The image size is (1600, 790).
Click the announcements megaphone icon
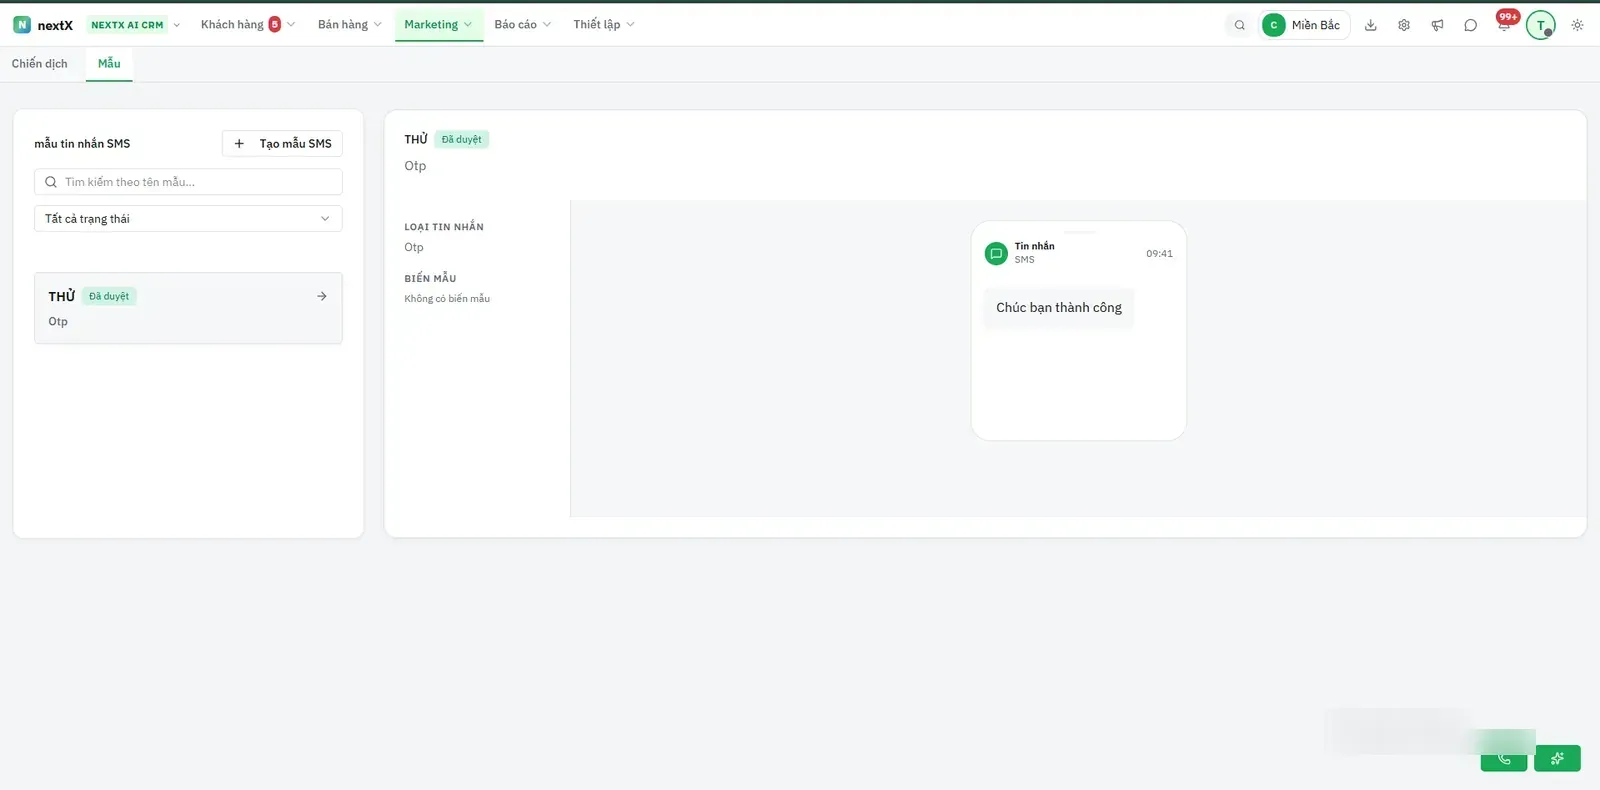pyautogui.click(x=1437, y=25)
